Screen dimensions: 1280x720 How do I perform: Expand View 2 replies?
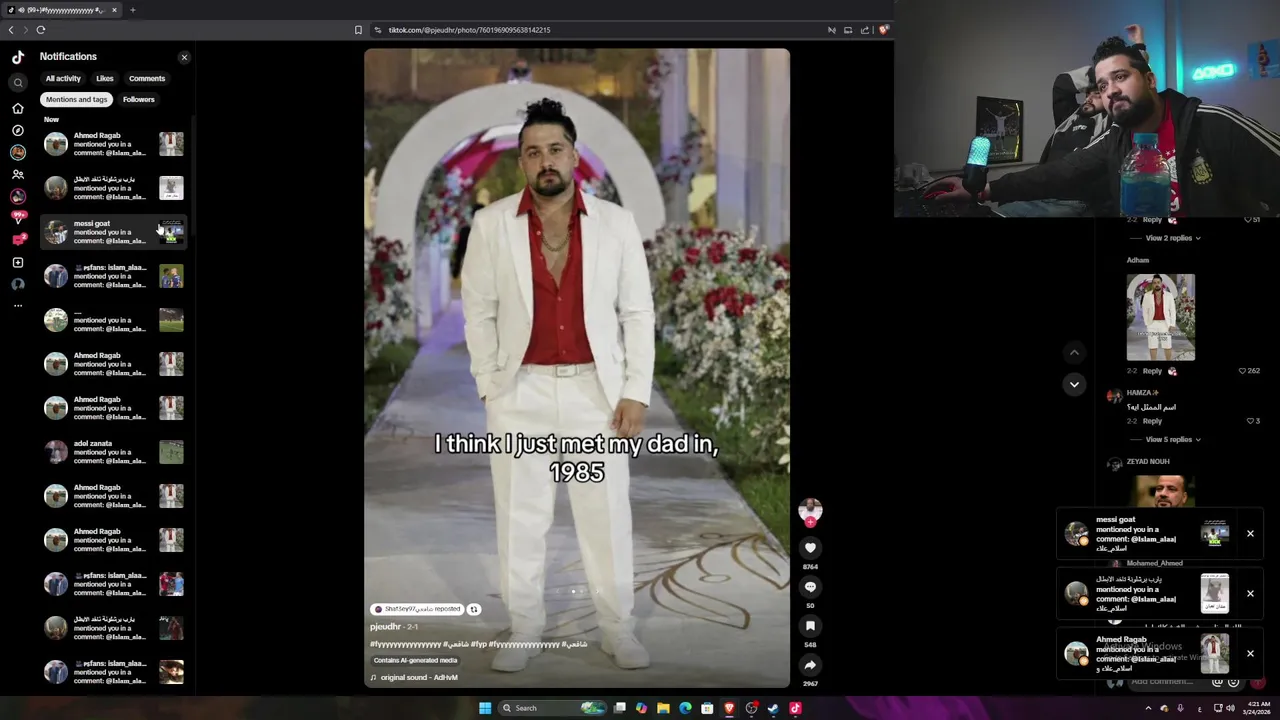pos(1172,238)
